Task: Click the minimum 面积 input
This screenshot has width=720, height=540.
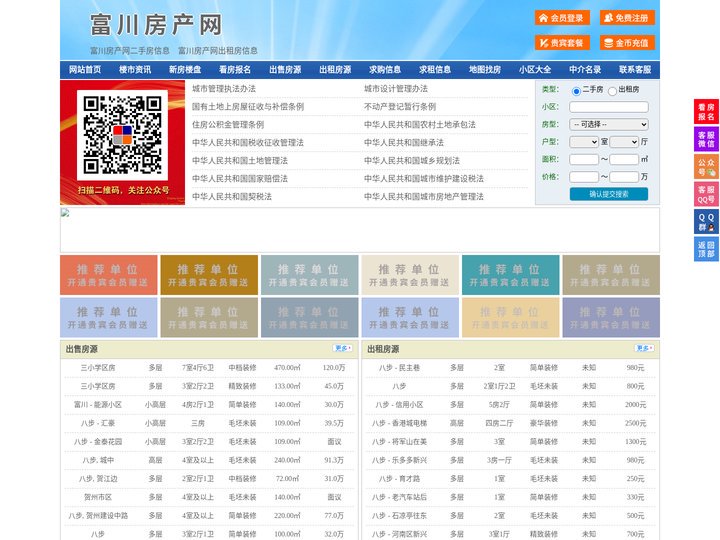Action: tap(584, 159)
